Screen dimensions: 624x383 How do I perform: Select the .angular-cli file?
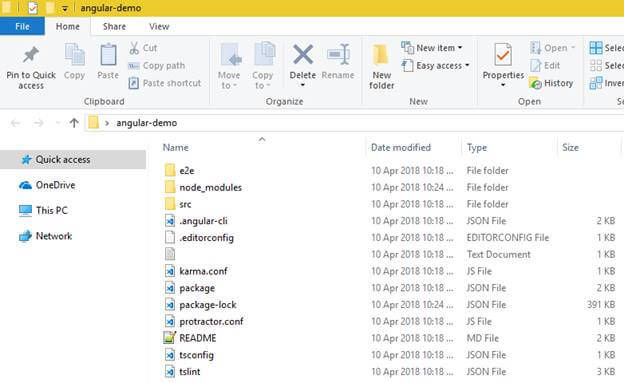tap(203, 221)
